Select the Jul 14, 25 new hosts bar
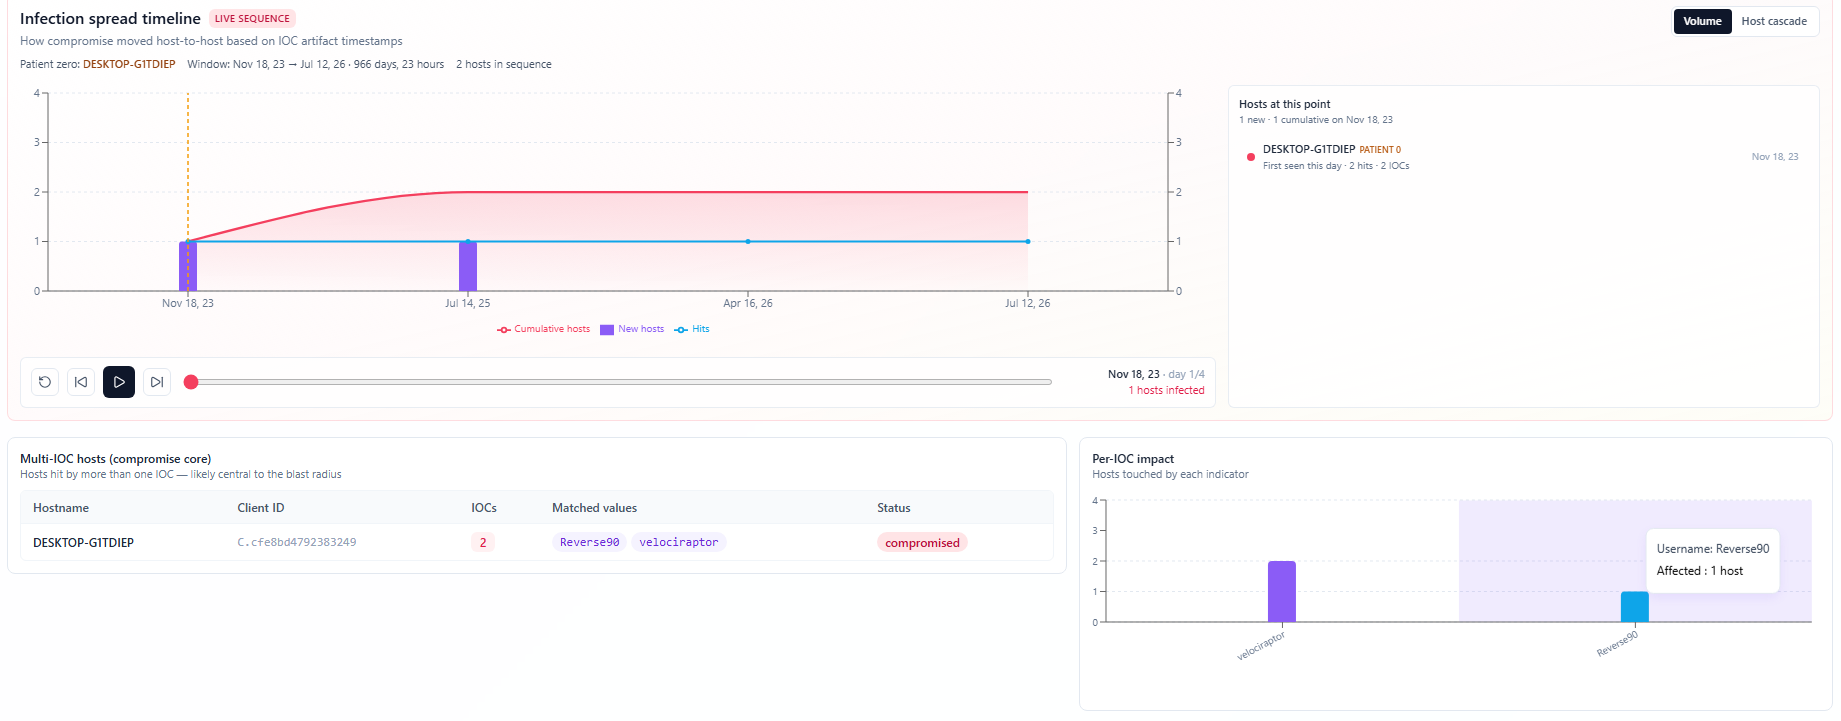1841x721 pixels. (x=468, y=266)
